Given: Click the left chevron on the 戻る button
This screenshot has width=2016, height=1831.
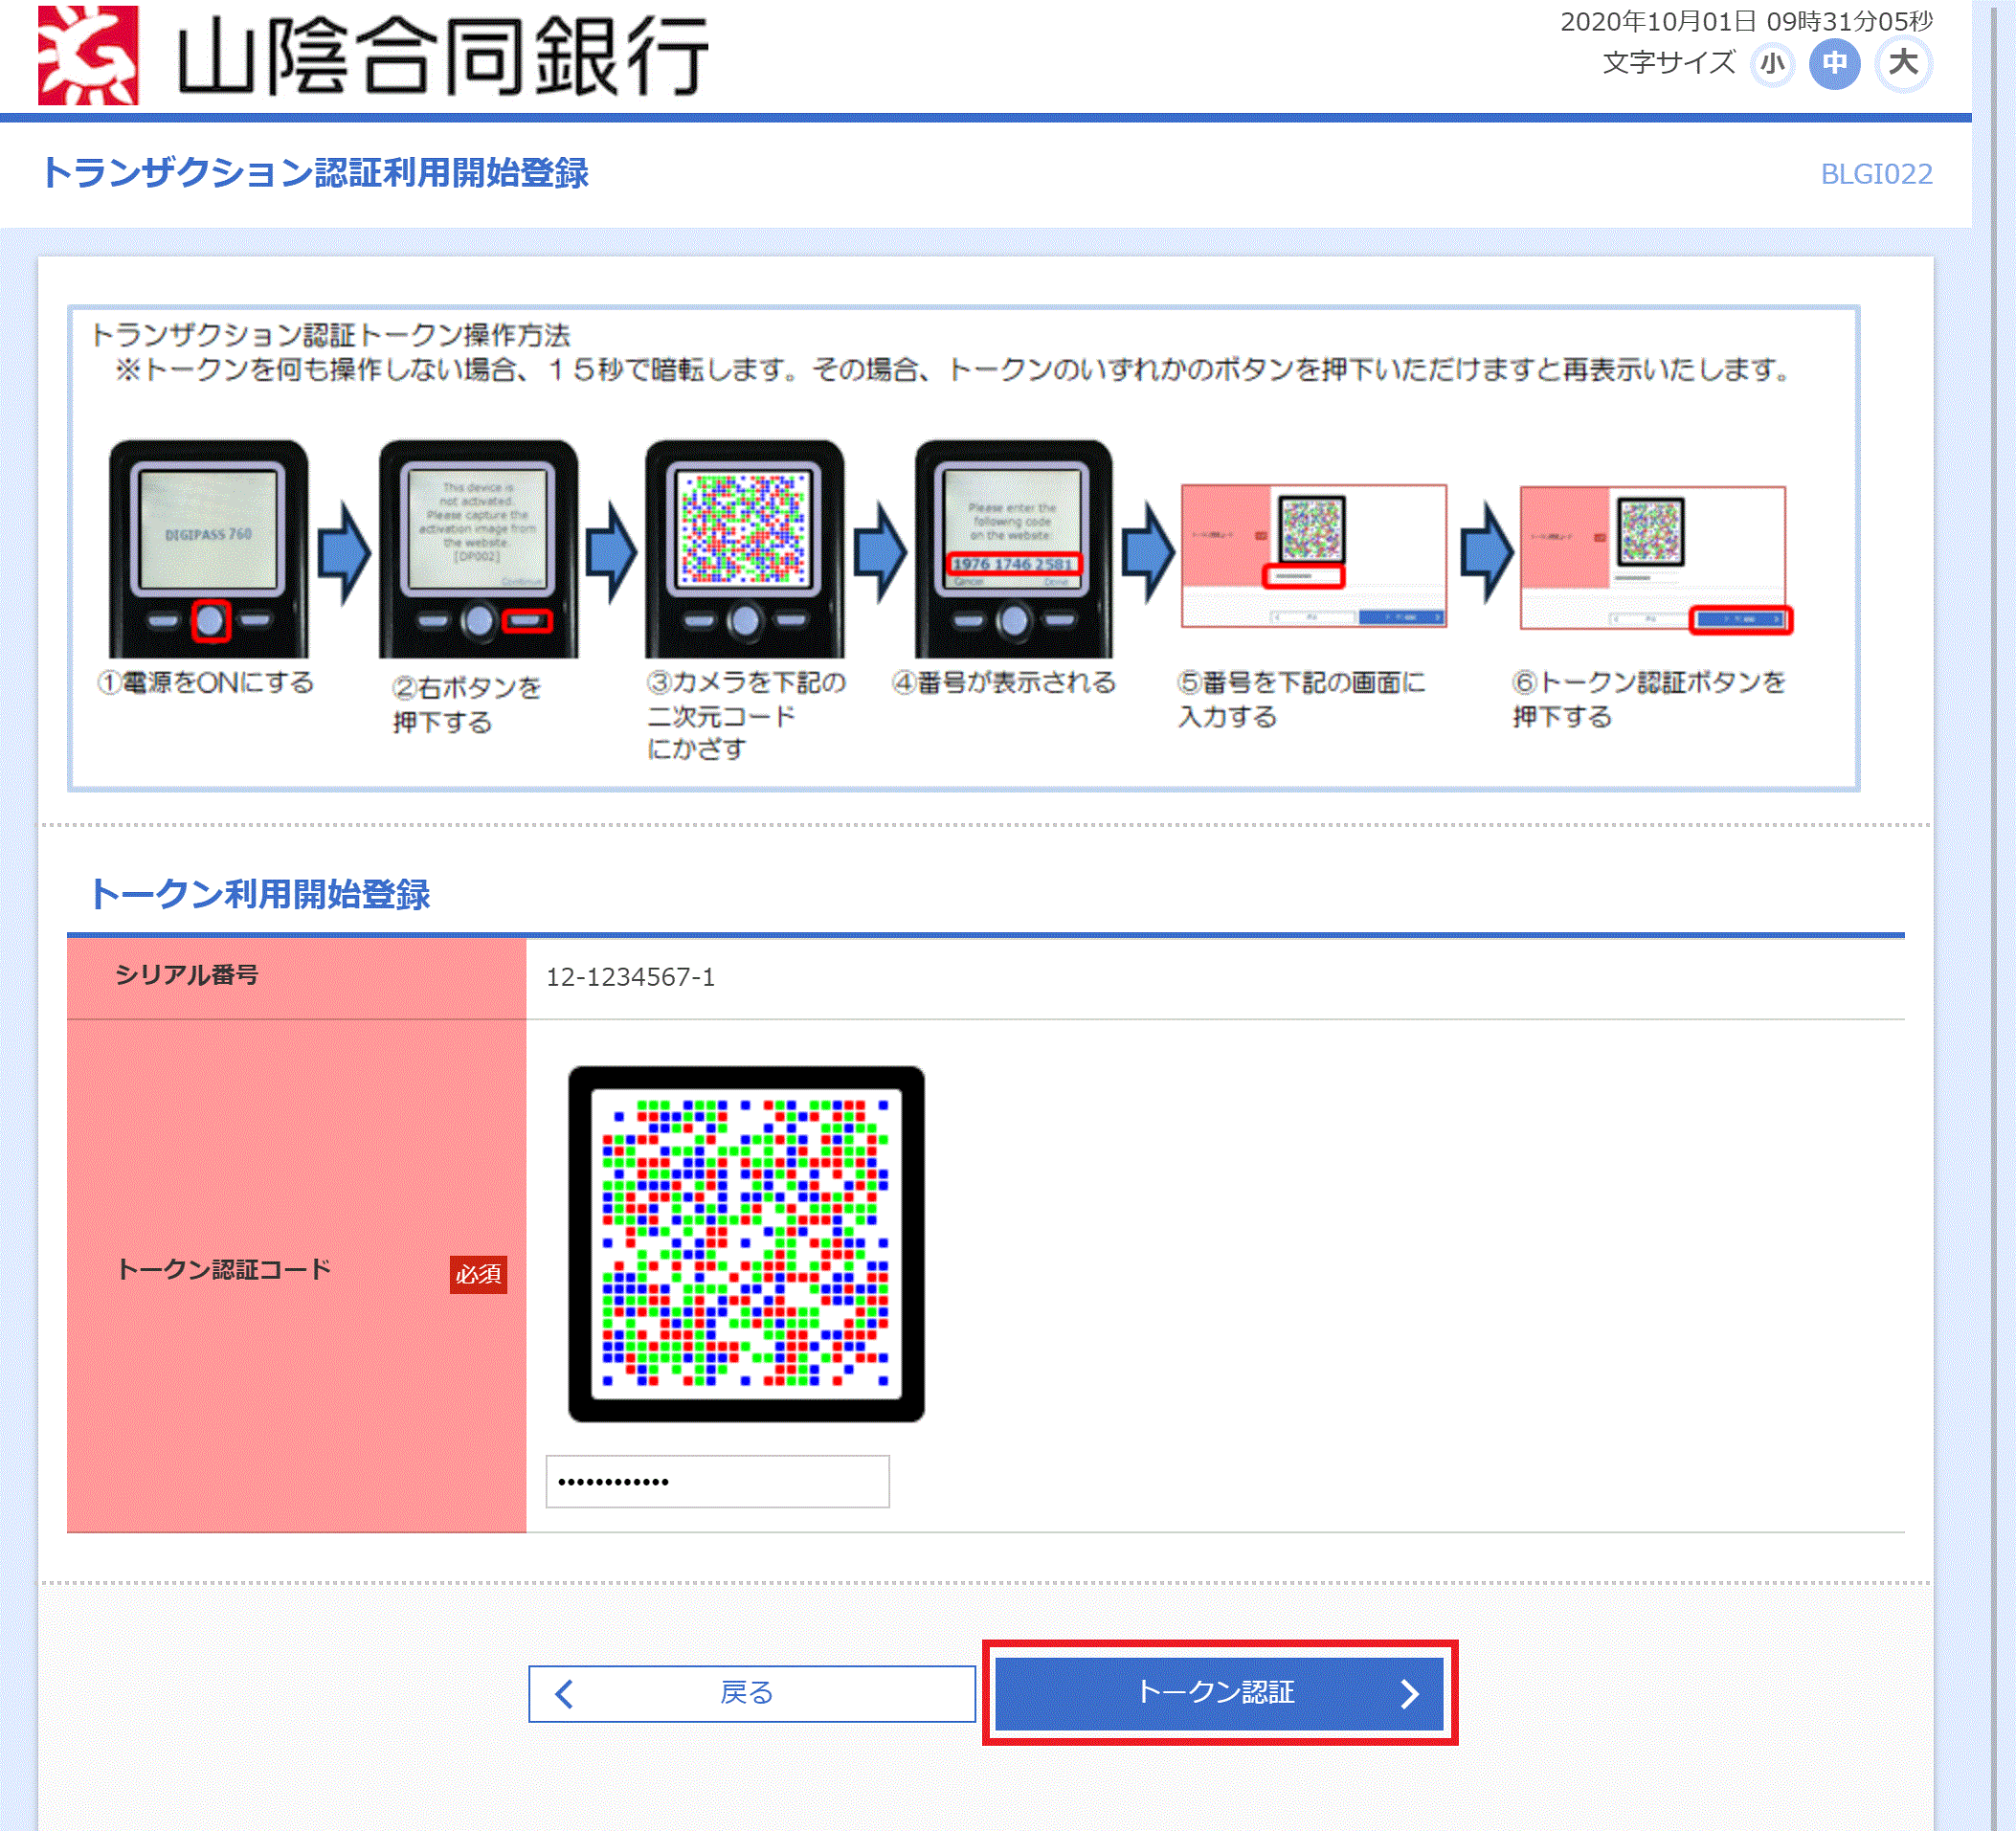Looking at the screenshot, I should 563,1694.
